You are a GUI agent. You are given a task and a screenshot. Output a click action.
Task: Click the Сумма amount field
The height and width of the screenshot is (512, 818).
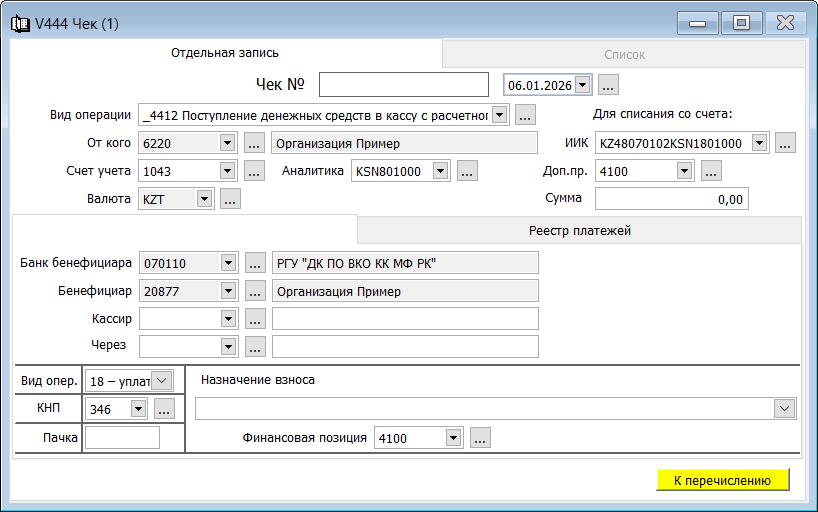[671, 199]
